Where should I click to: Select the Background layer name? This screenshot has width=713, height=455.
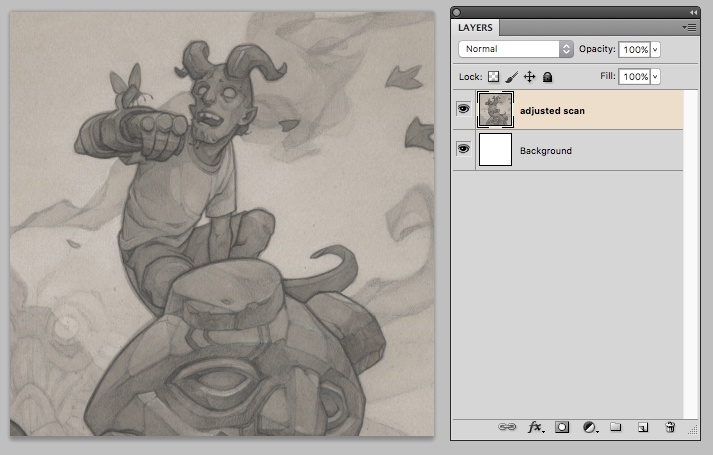(x=546, y=150)
